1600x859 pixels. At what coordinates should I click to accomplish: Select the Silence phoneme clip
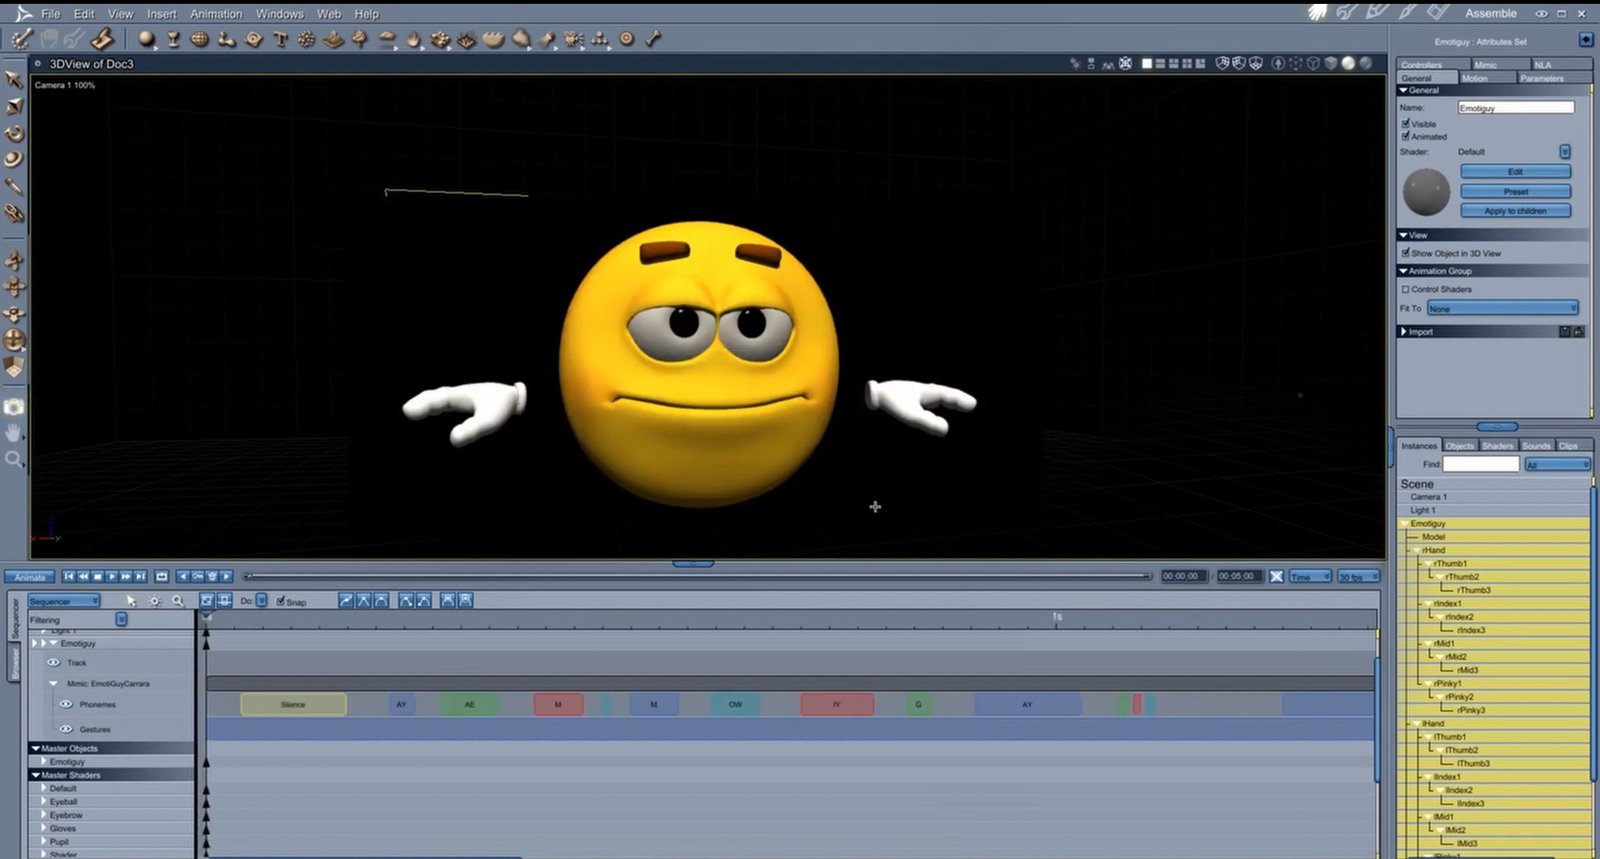[x=293, y=704]
